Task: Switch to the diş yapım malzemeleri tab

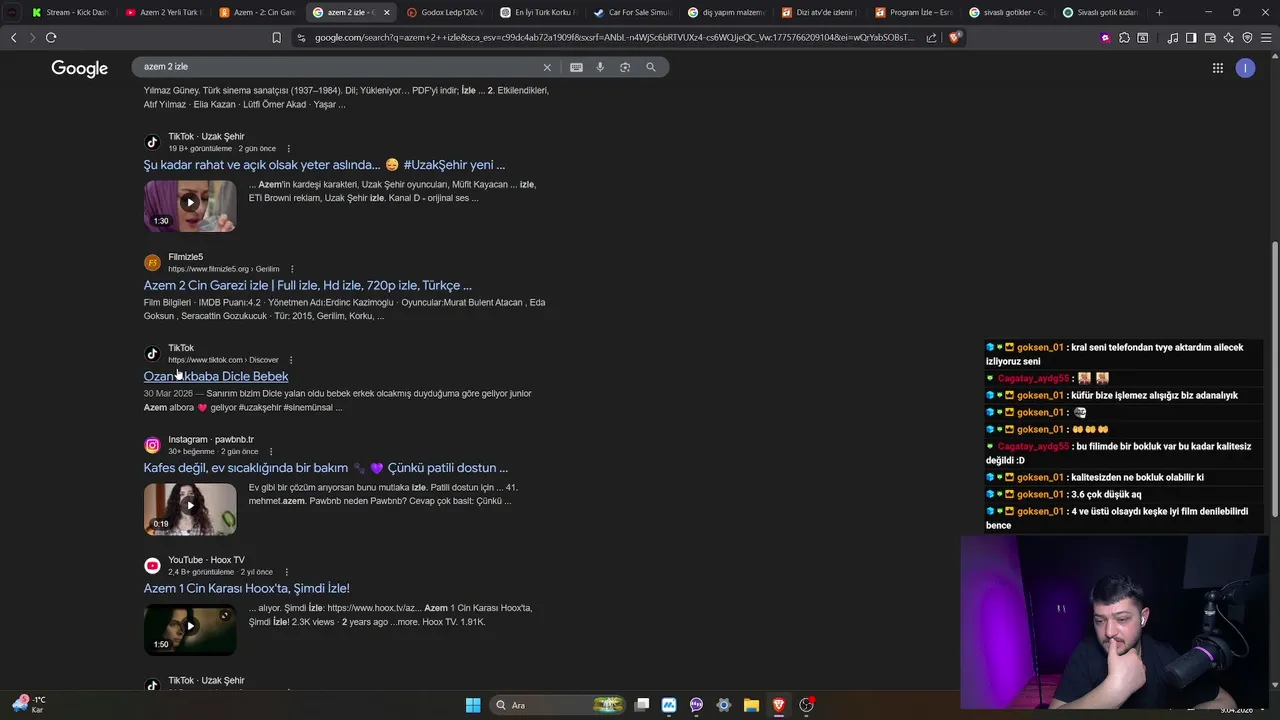Action: [725, 12]
